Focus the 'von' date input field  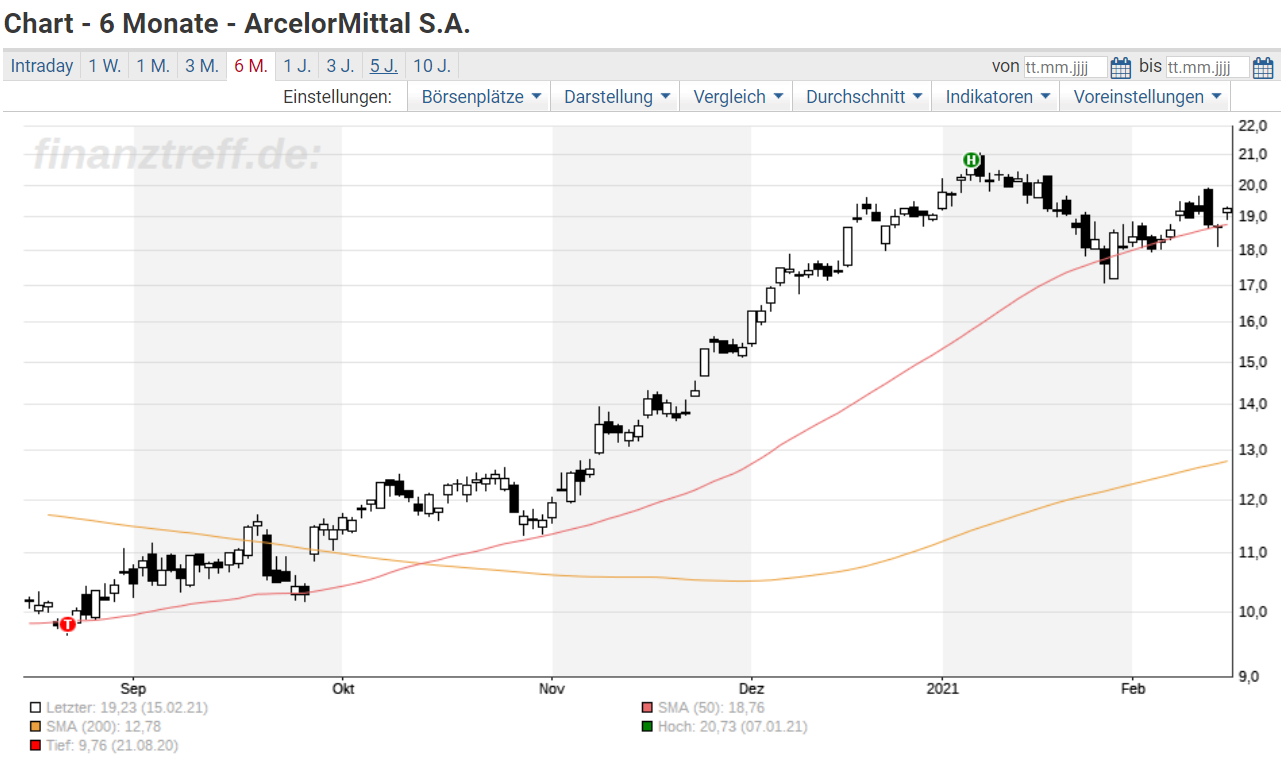coord(1066,67)
